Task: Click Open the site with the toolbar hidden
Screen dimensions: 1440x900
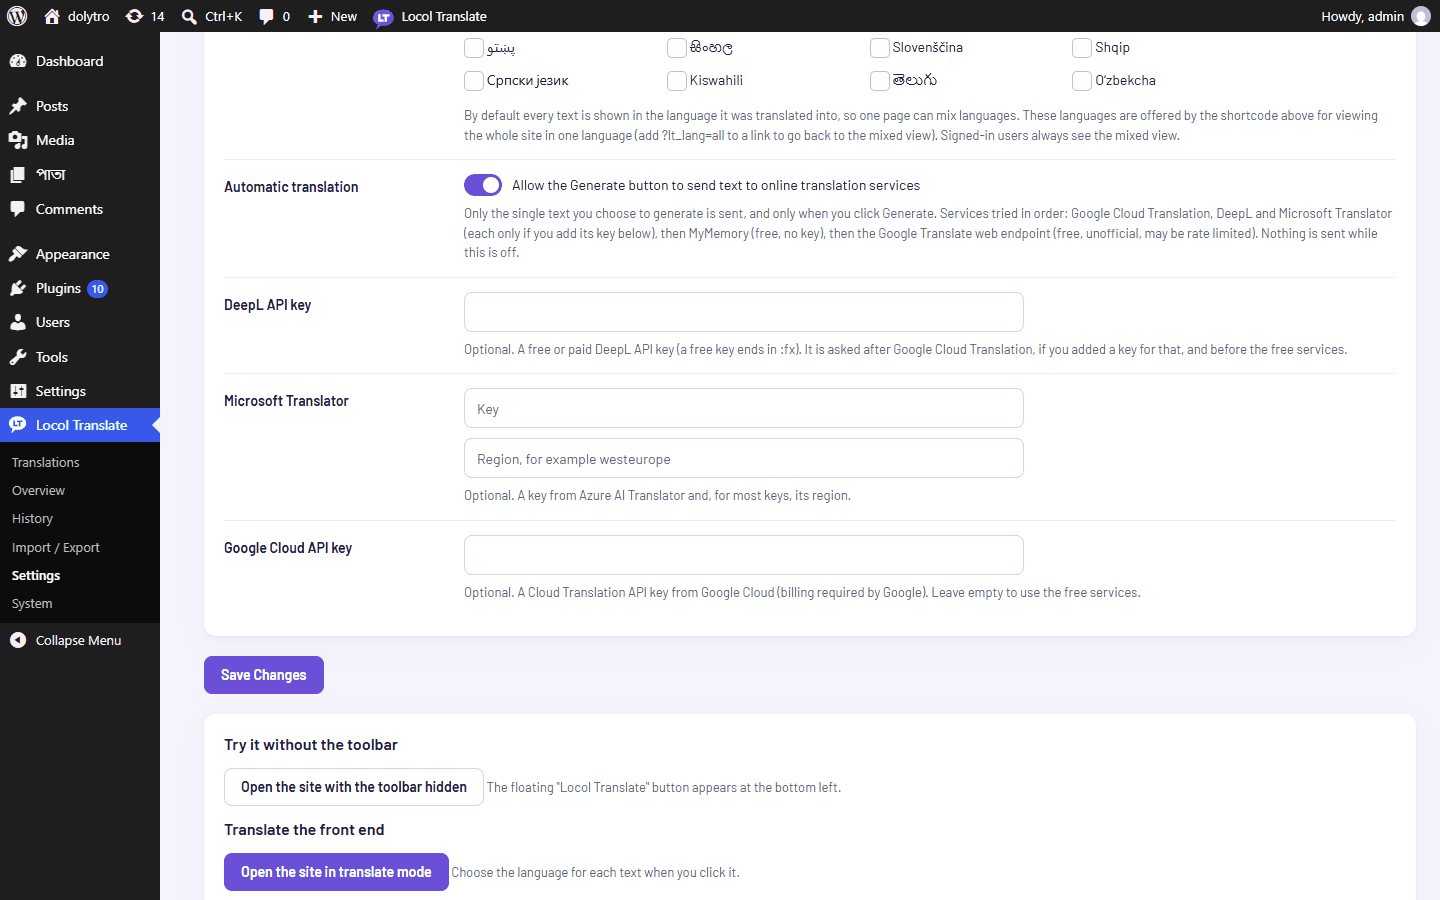Action: click(x=354, y=787)
